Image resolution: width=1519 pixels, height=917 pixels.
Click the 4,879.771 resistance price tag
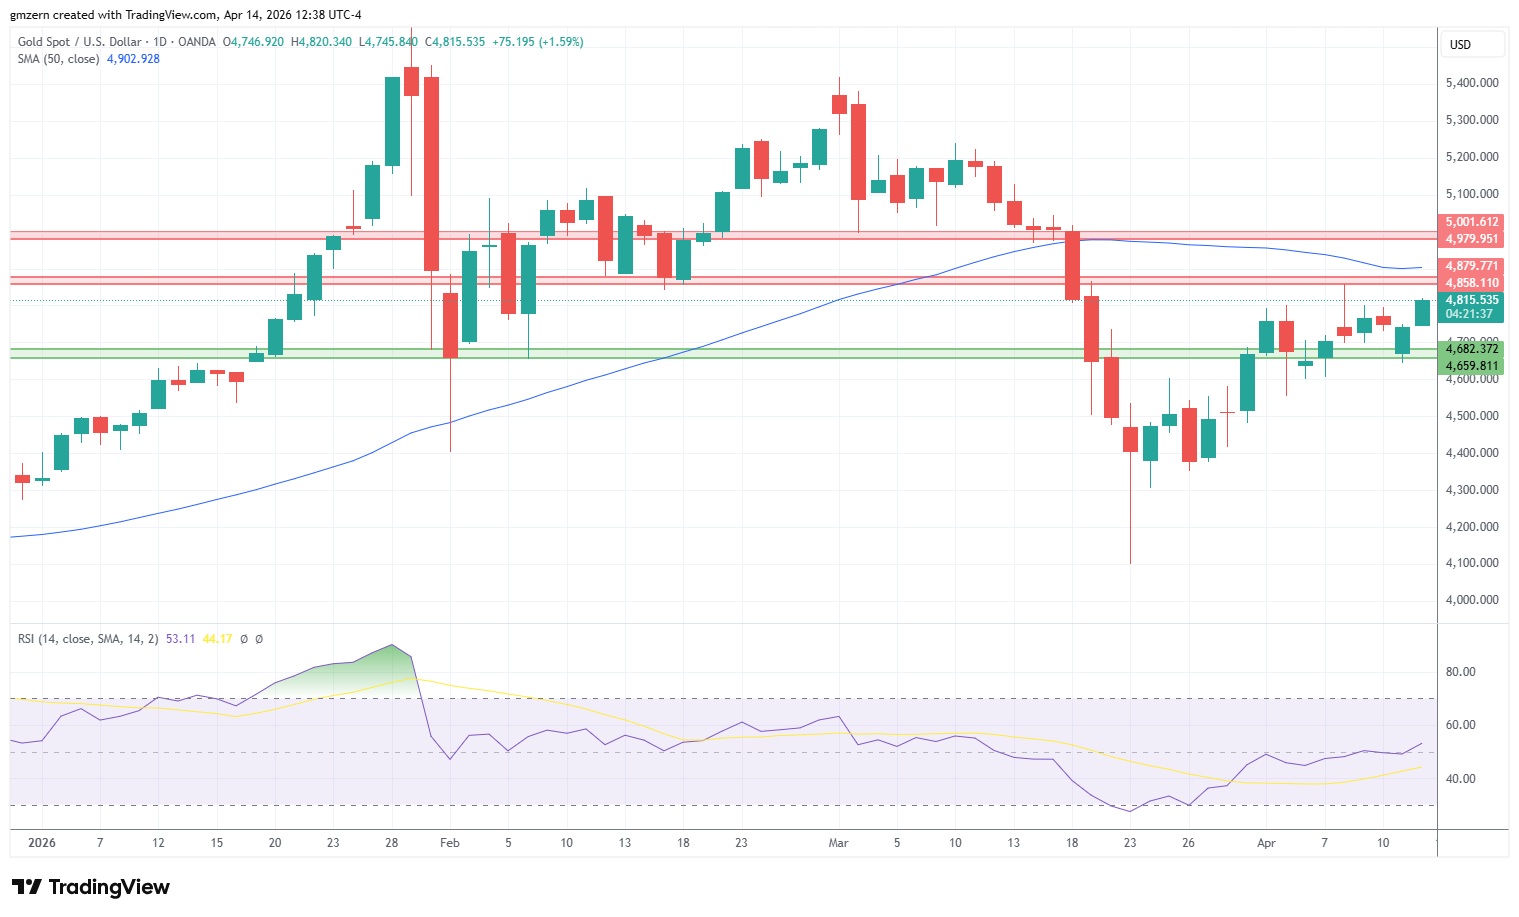point(1472,266)
